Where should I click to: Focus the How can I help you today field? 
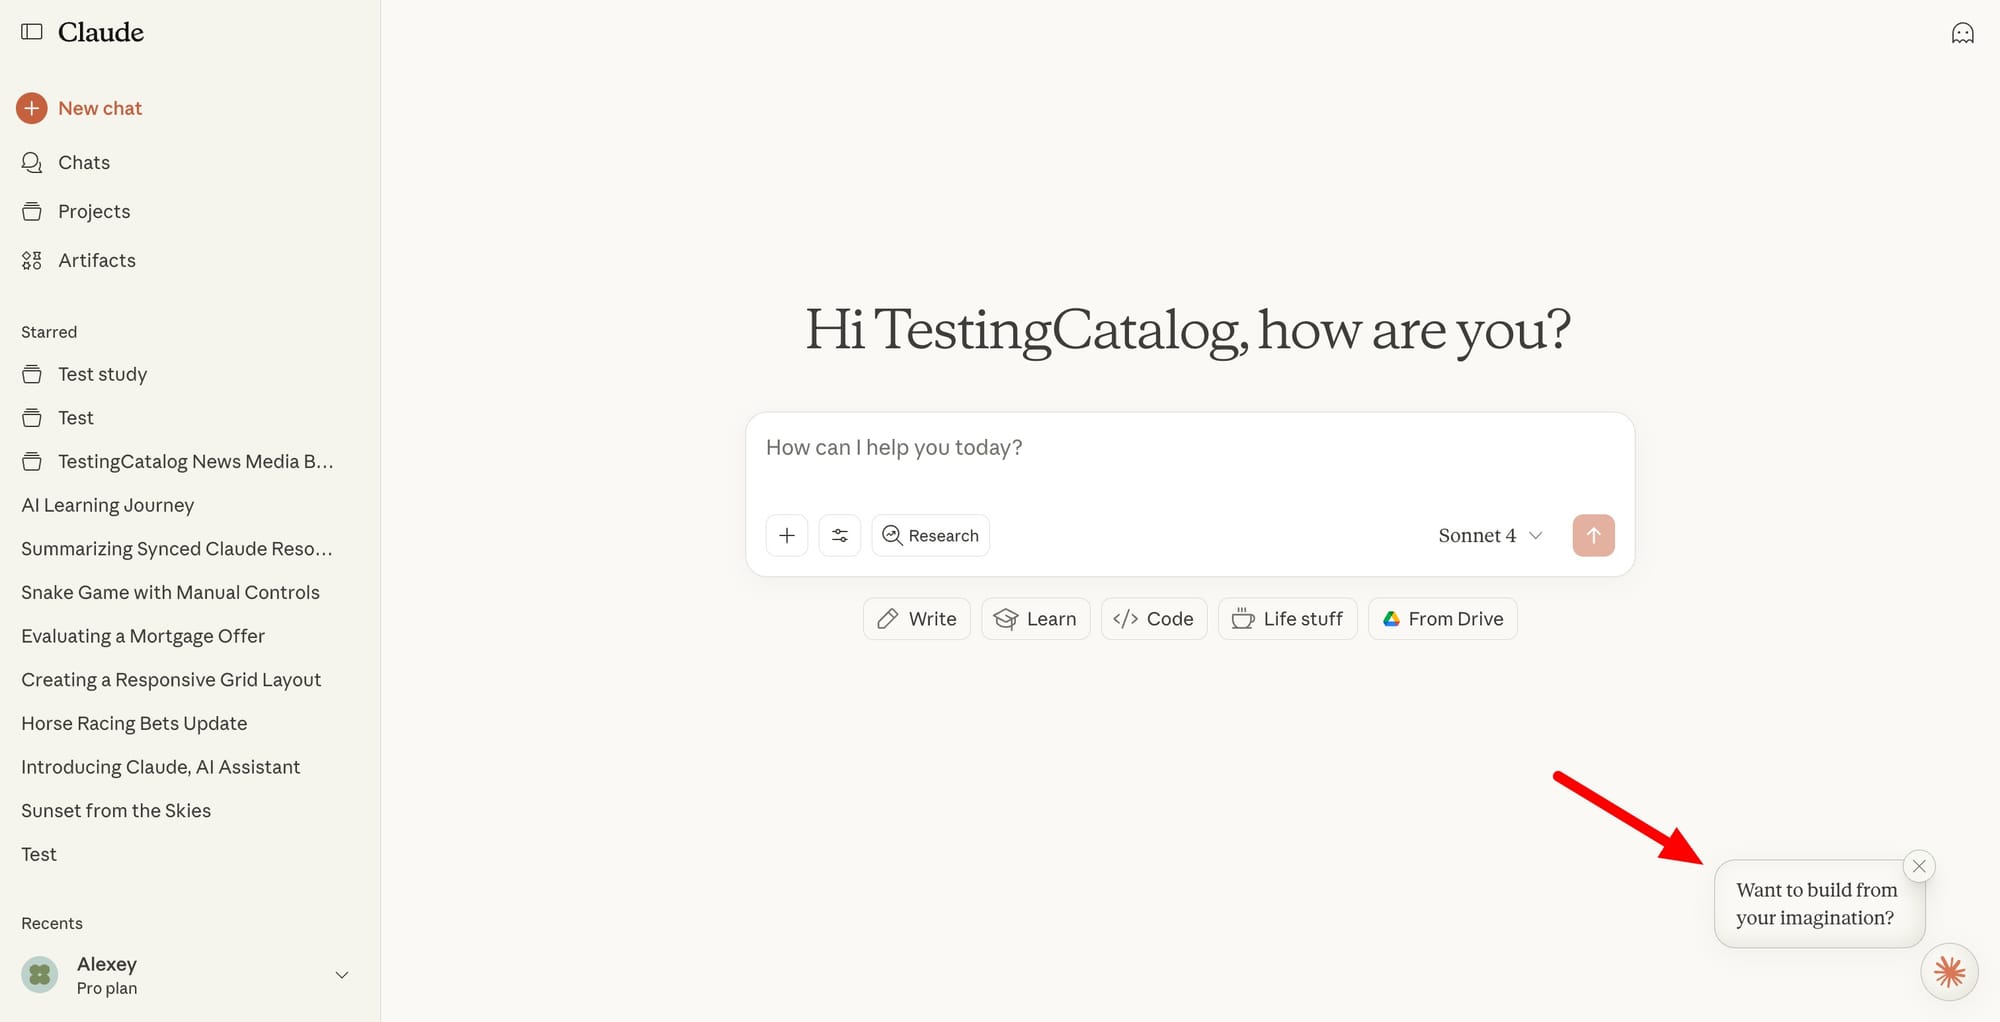1189,448
